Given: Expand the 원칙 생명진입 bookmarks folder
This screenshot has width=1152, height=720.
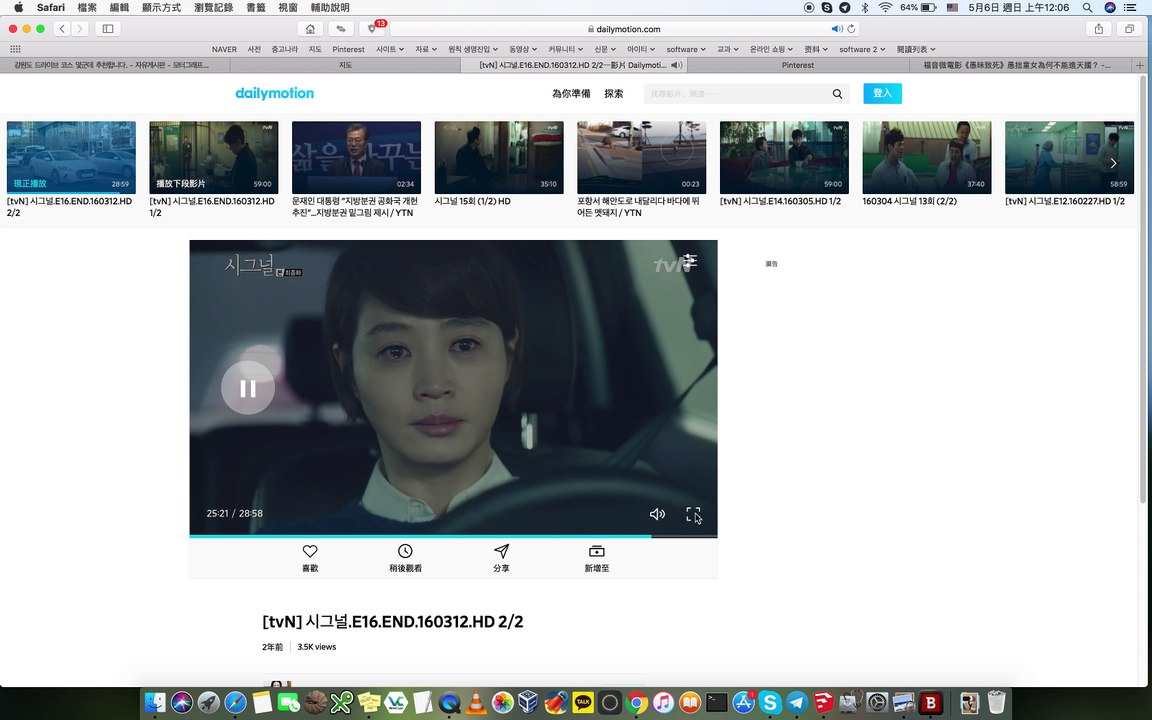Looking at the screenshot, I should click(473, 49).
